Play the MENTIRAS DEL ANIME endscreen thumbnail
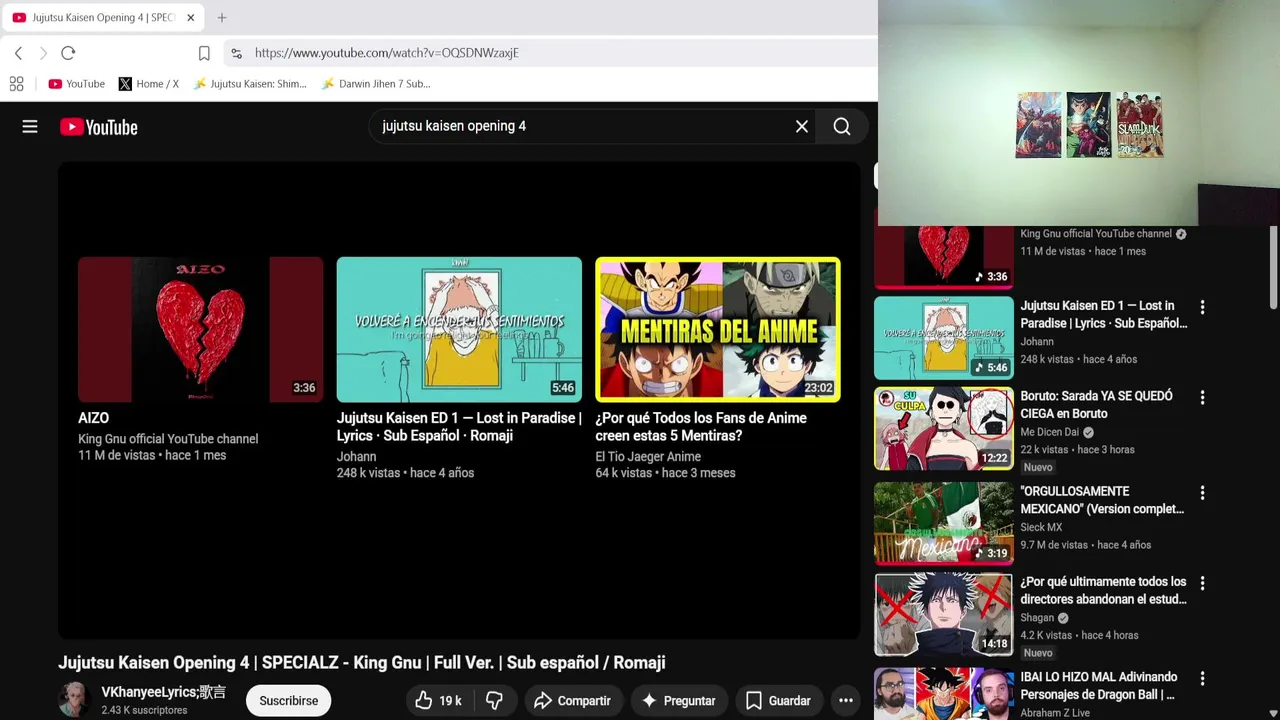 point(718,330)
